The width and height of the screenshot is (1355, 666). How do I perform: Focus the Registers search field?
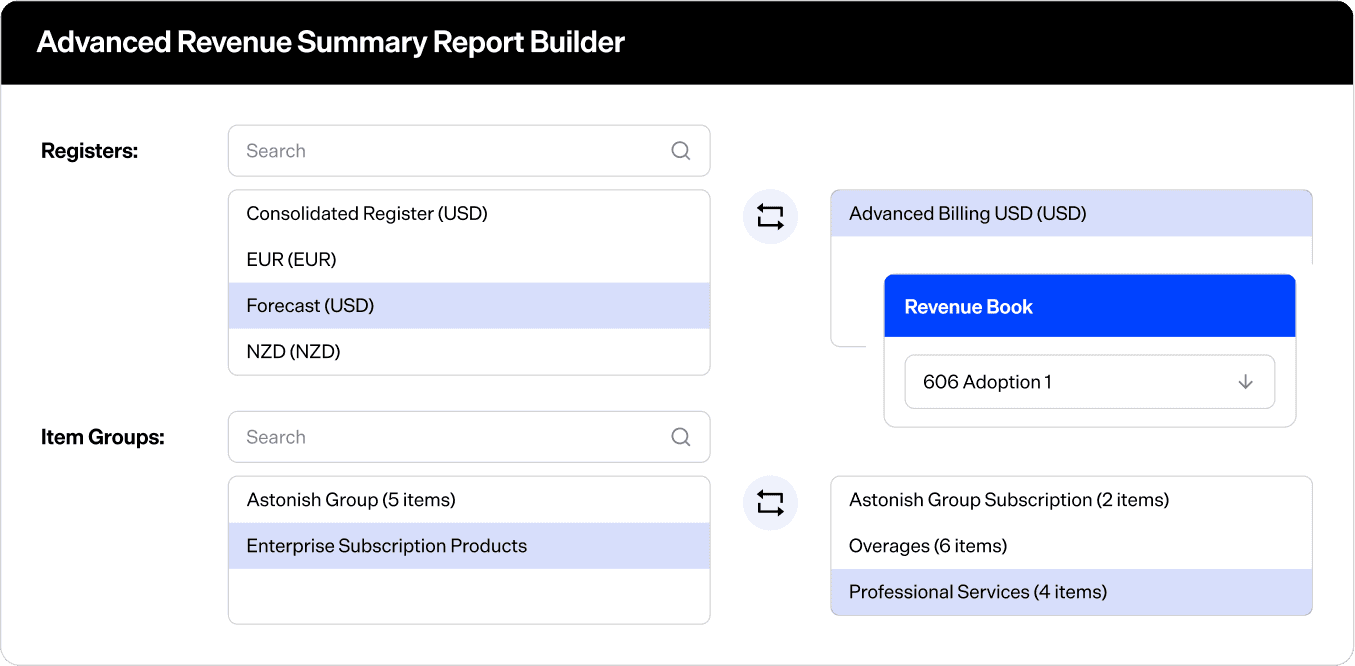click(x=469, y=151)
